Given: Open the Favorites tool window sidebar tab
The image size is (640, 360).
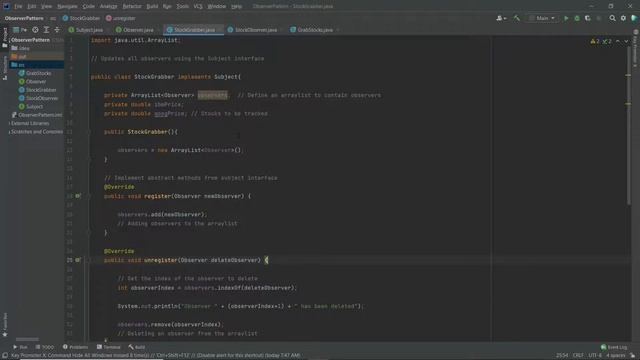Looking at the screenshot, I should (x=4, y=324).
